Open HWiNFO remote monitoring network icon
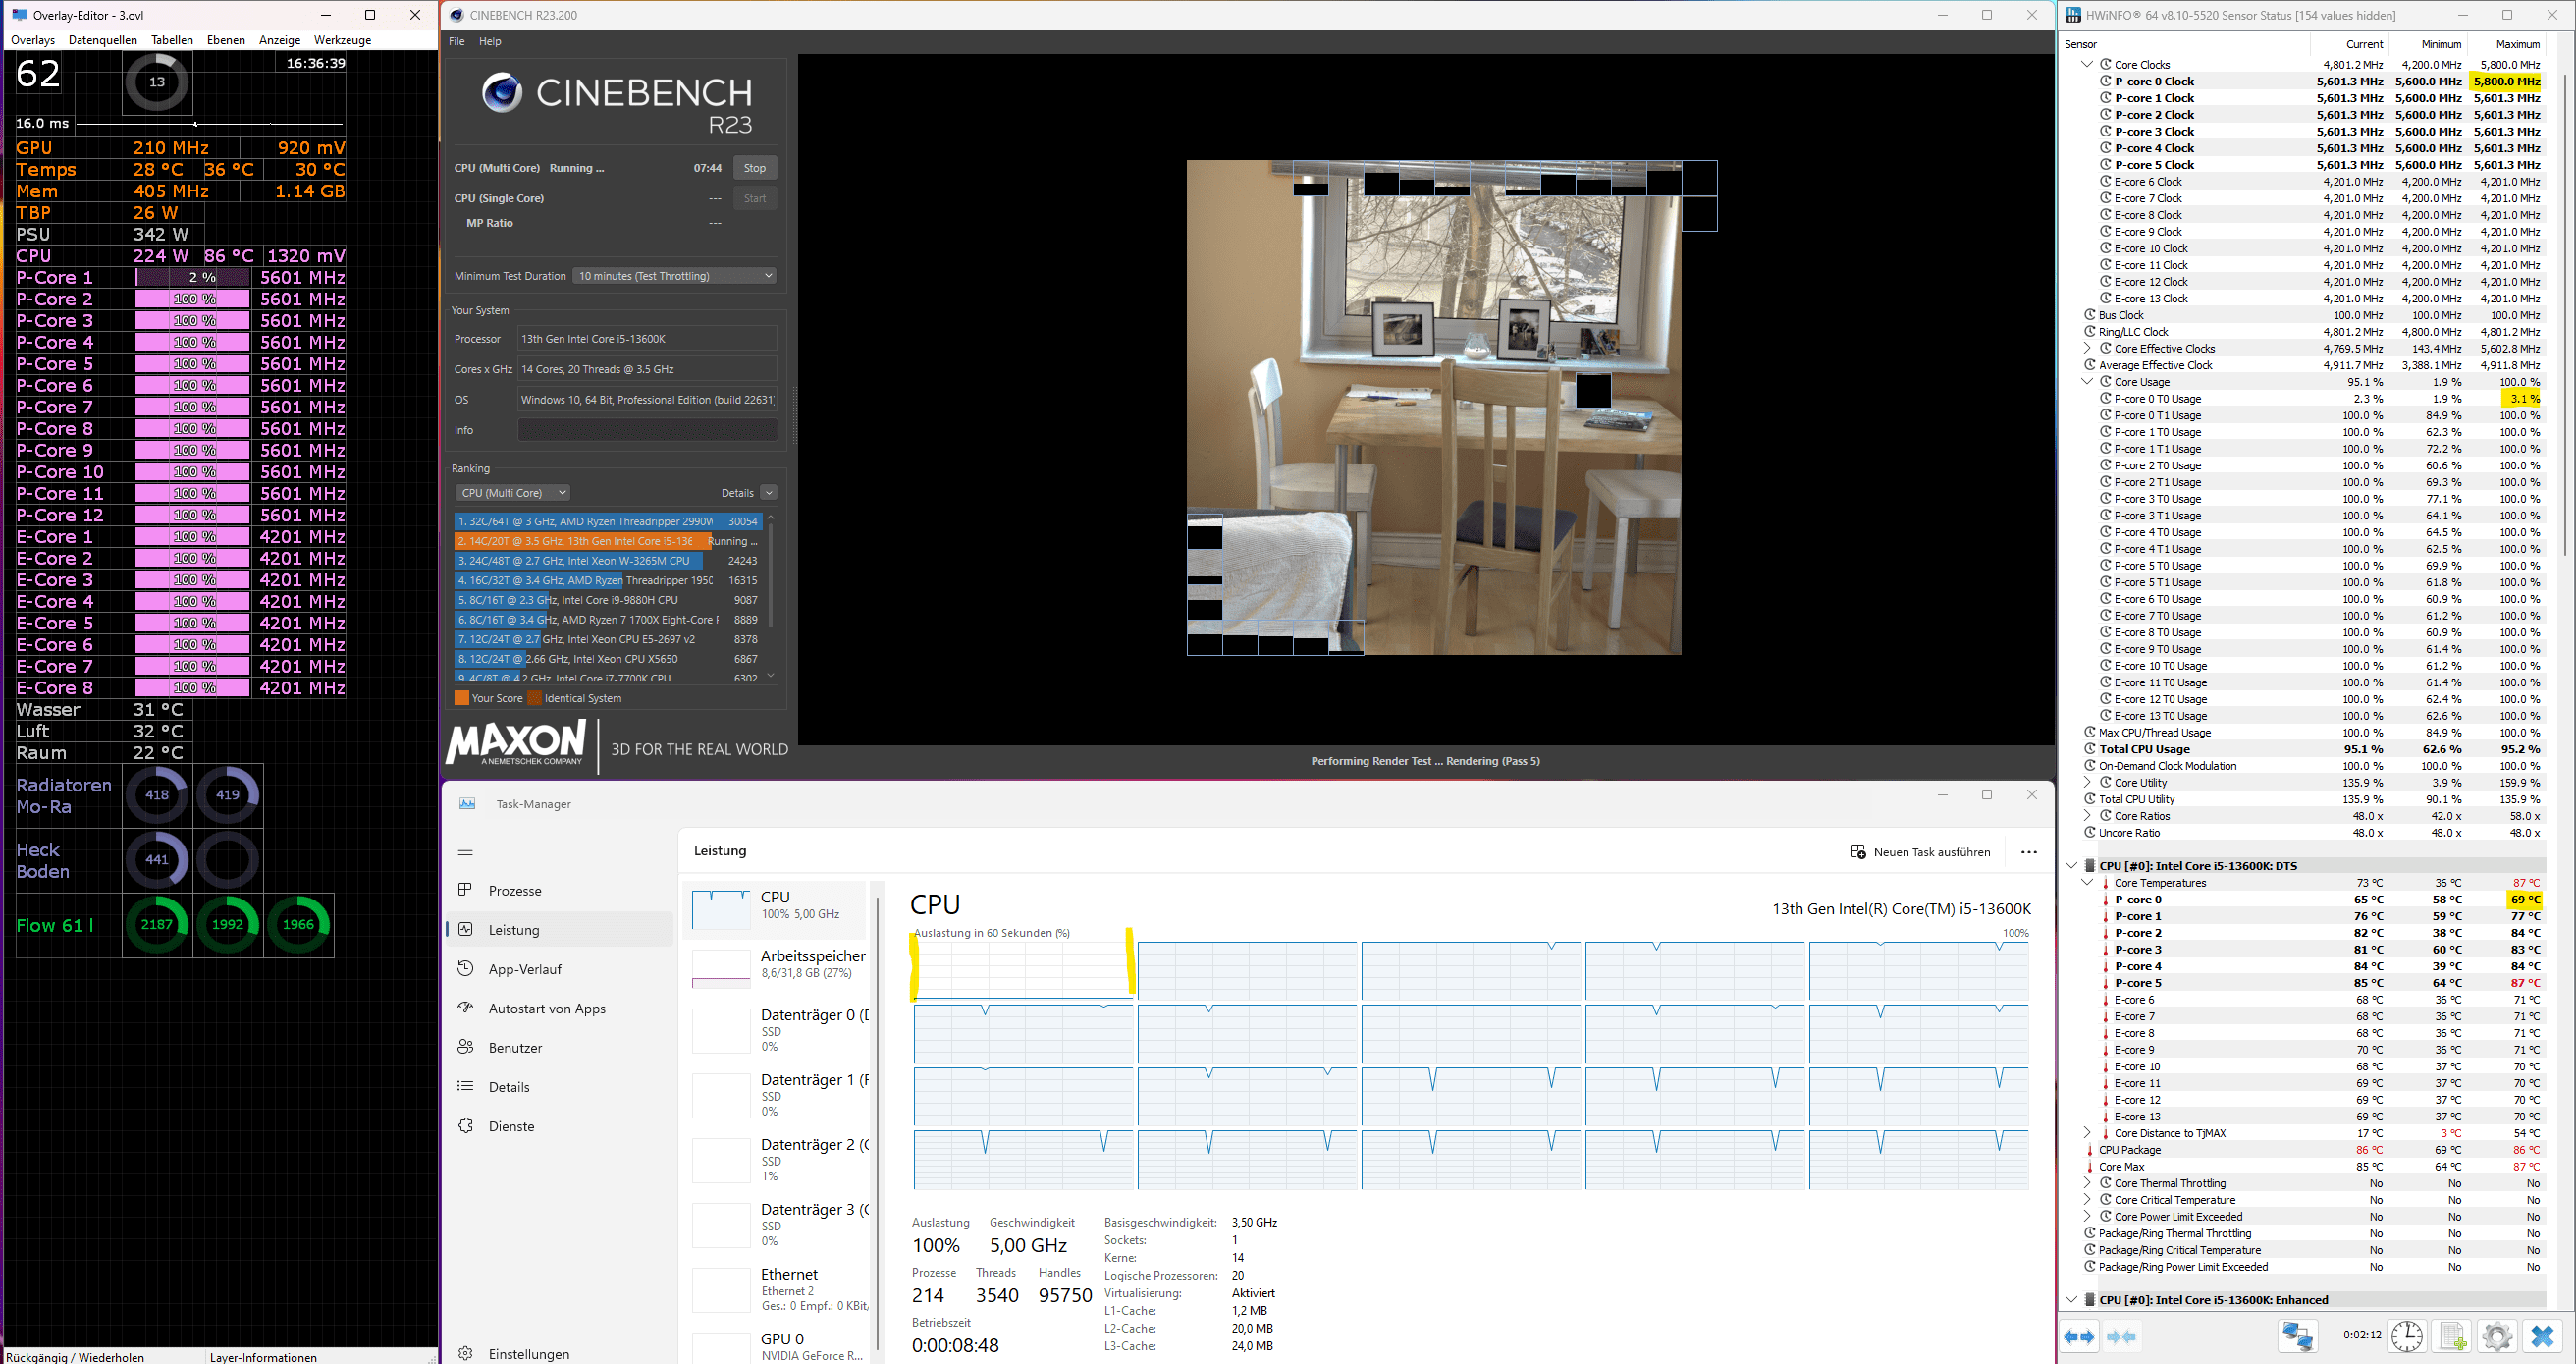The width and height of the screenshot is (2576, 1364). 2297,1336
